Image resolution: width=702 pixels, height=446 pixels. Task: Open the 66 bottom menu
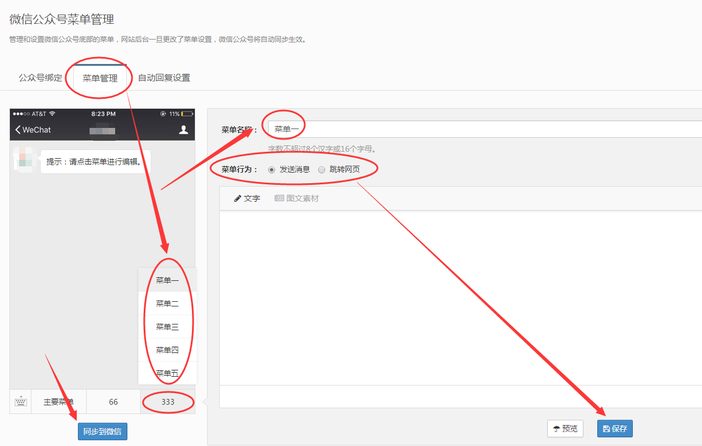[113, 402]
